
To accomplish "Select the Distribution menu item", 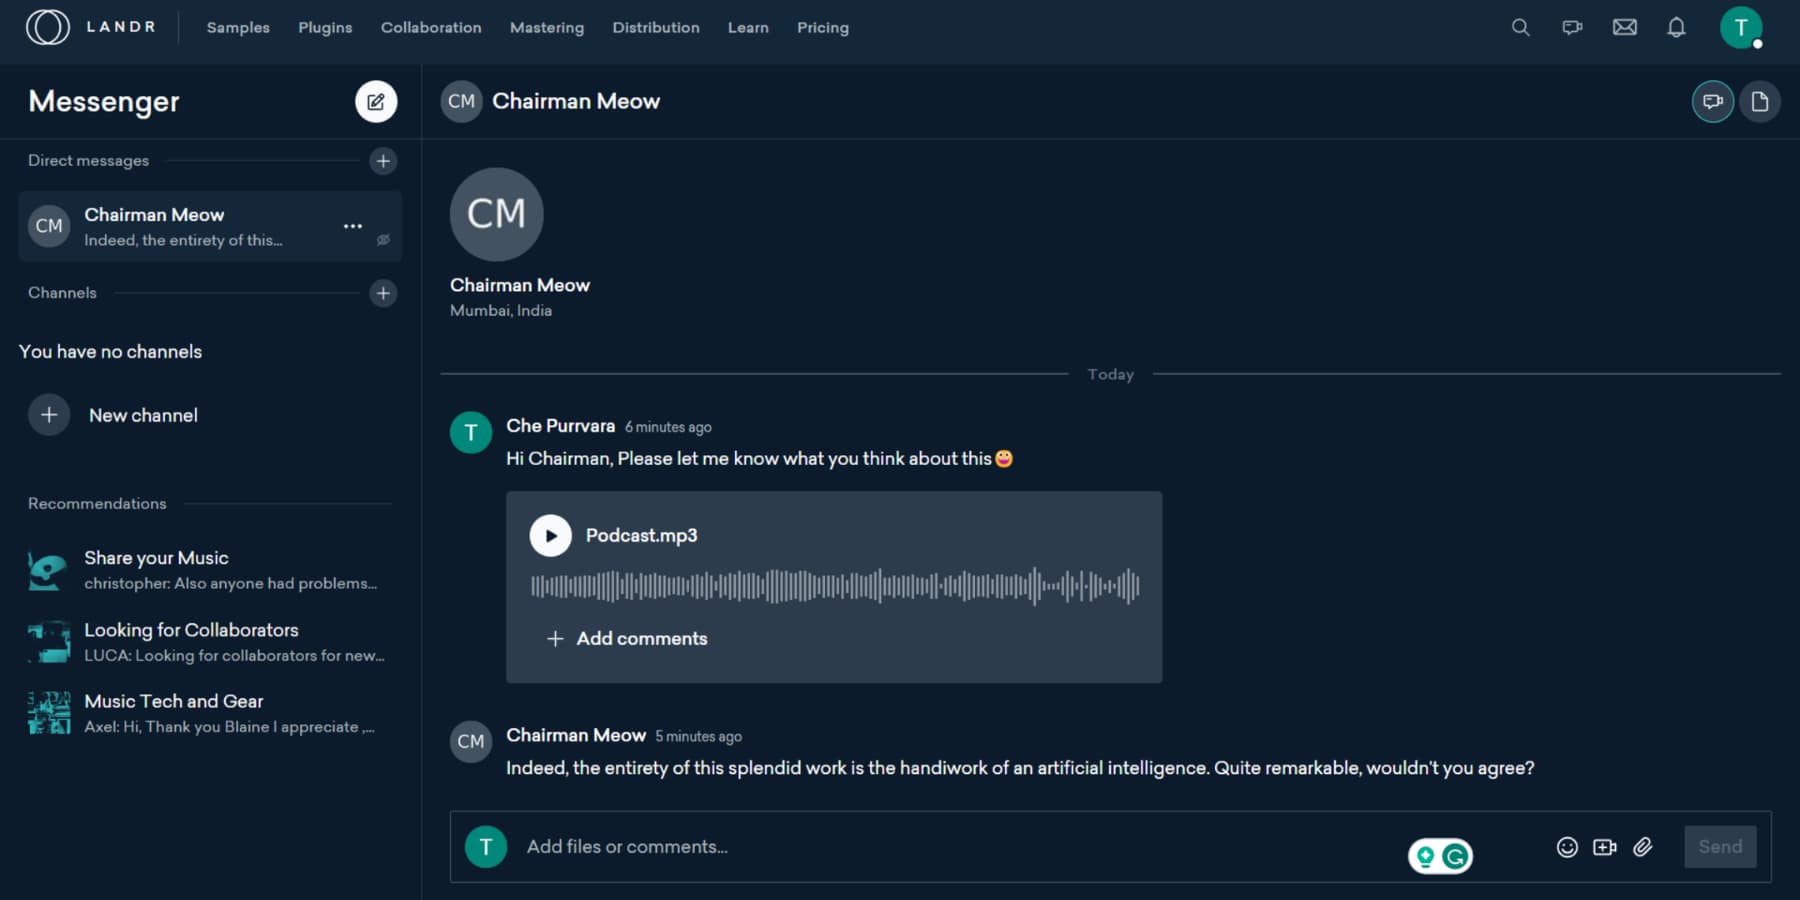I will coord(655,27).
